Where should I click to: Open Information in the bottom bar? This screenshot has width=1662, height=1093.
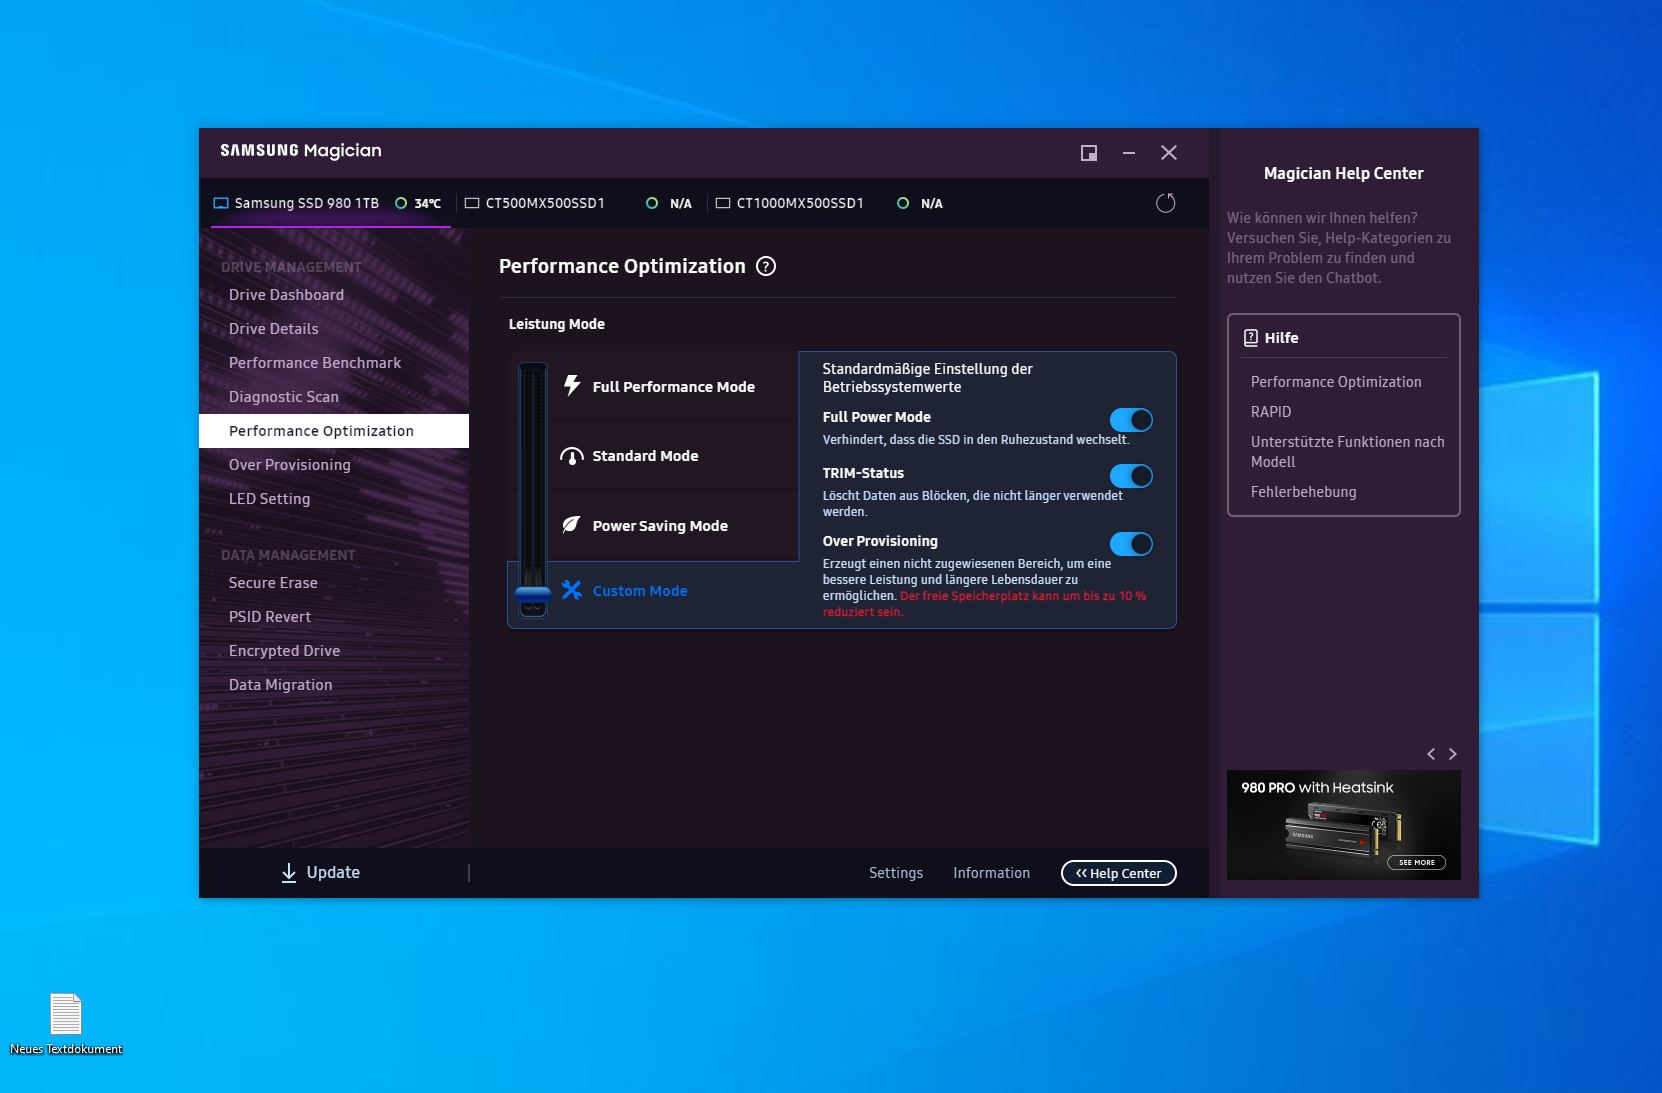(x=991, y=873)
